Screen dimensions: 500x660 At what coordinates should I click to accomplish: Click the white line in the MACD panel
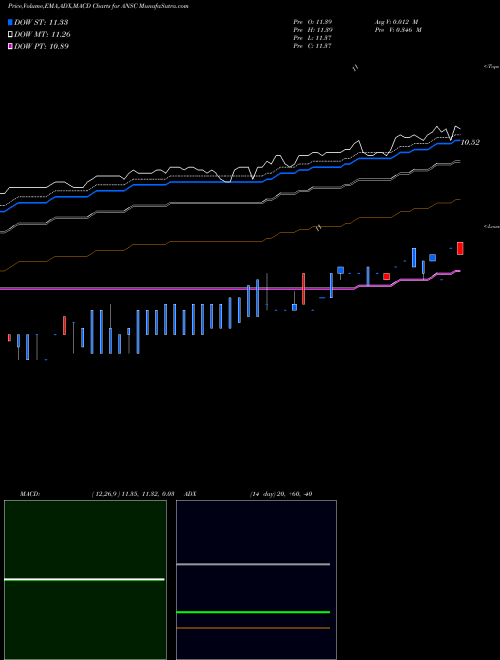click(84, 580)
